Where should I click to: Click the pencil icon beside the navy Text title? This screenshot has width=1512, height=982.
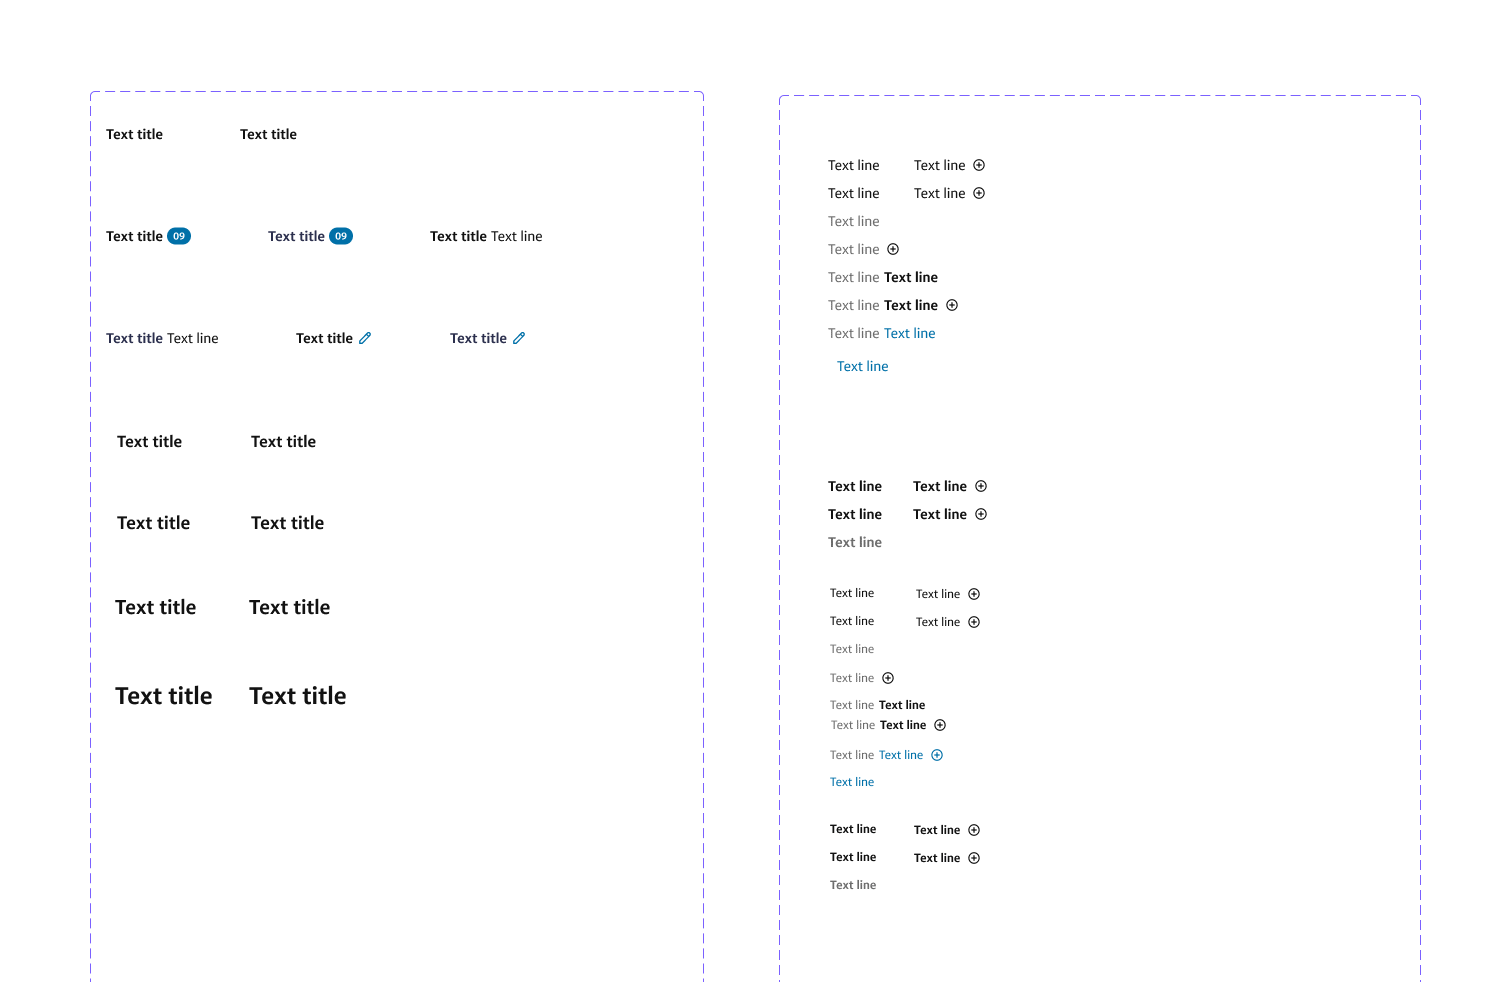pos(519,338)
